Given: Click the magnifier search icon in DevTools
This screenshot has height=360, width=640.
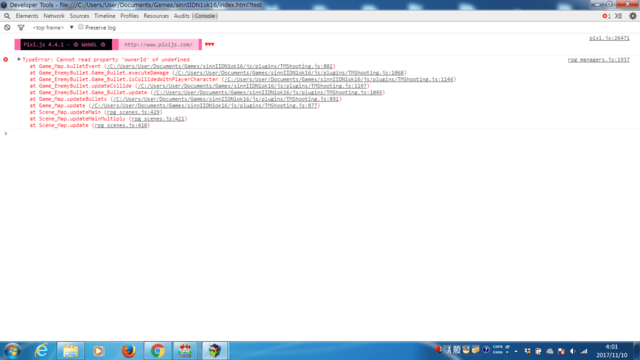Looking at the screenshot, I should 7,16.
